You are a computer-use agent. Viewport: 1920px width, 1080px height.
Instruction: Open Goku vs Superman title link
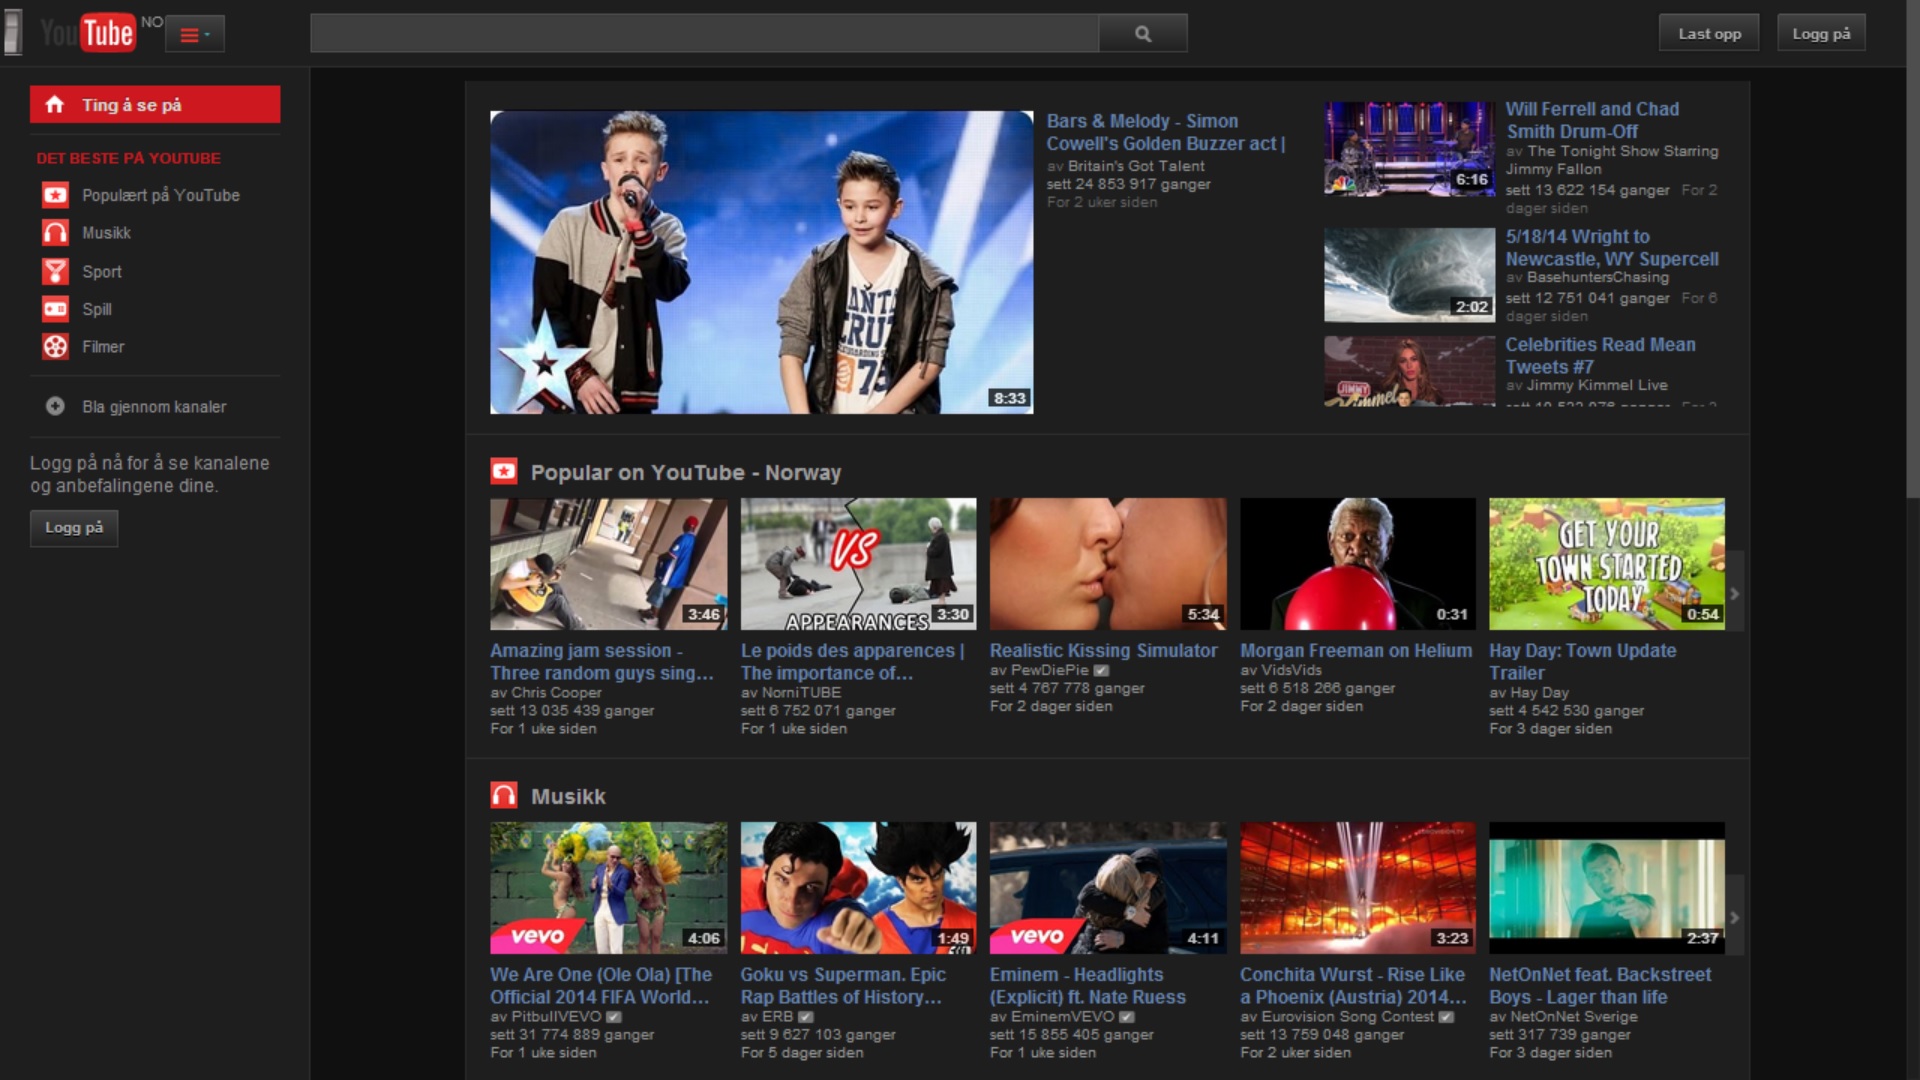(843, 986)
